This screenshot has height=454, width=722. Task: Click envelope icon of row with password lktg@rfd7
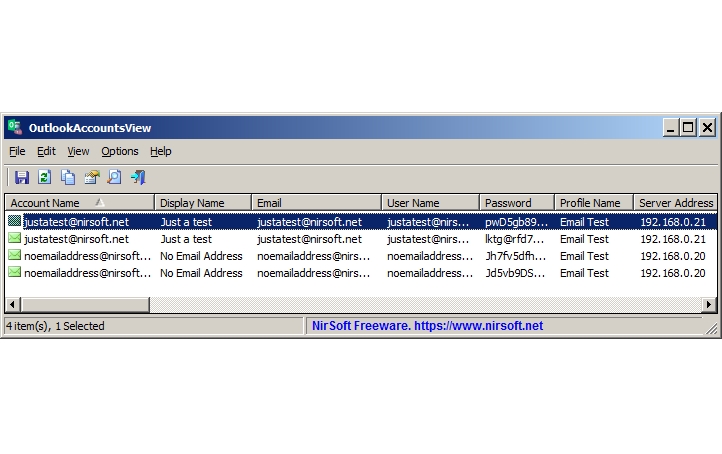[x=15, y=239]
